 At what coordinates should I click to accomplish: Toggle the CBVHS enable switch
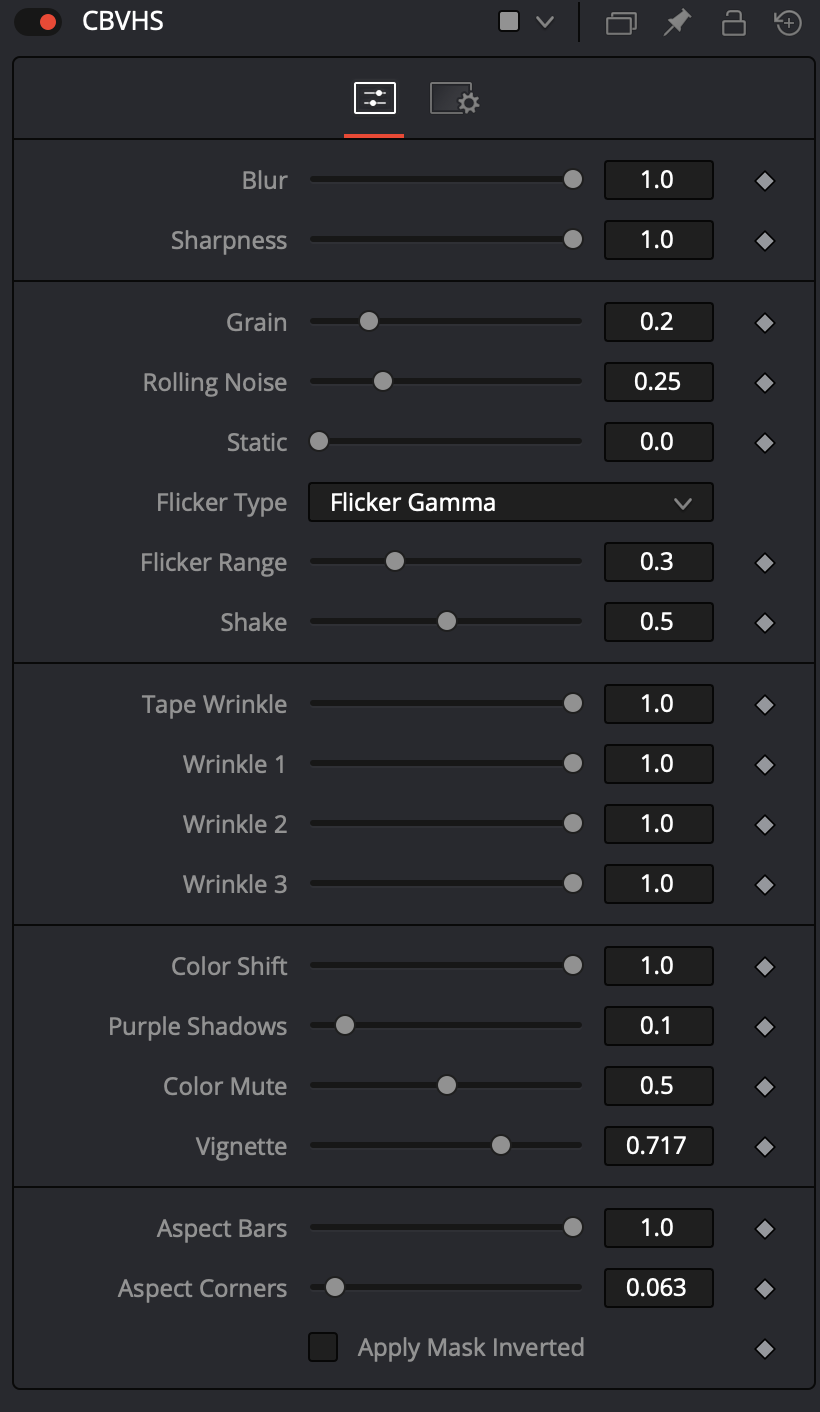tap(39, 22)
